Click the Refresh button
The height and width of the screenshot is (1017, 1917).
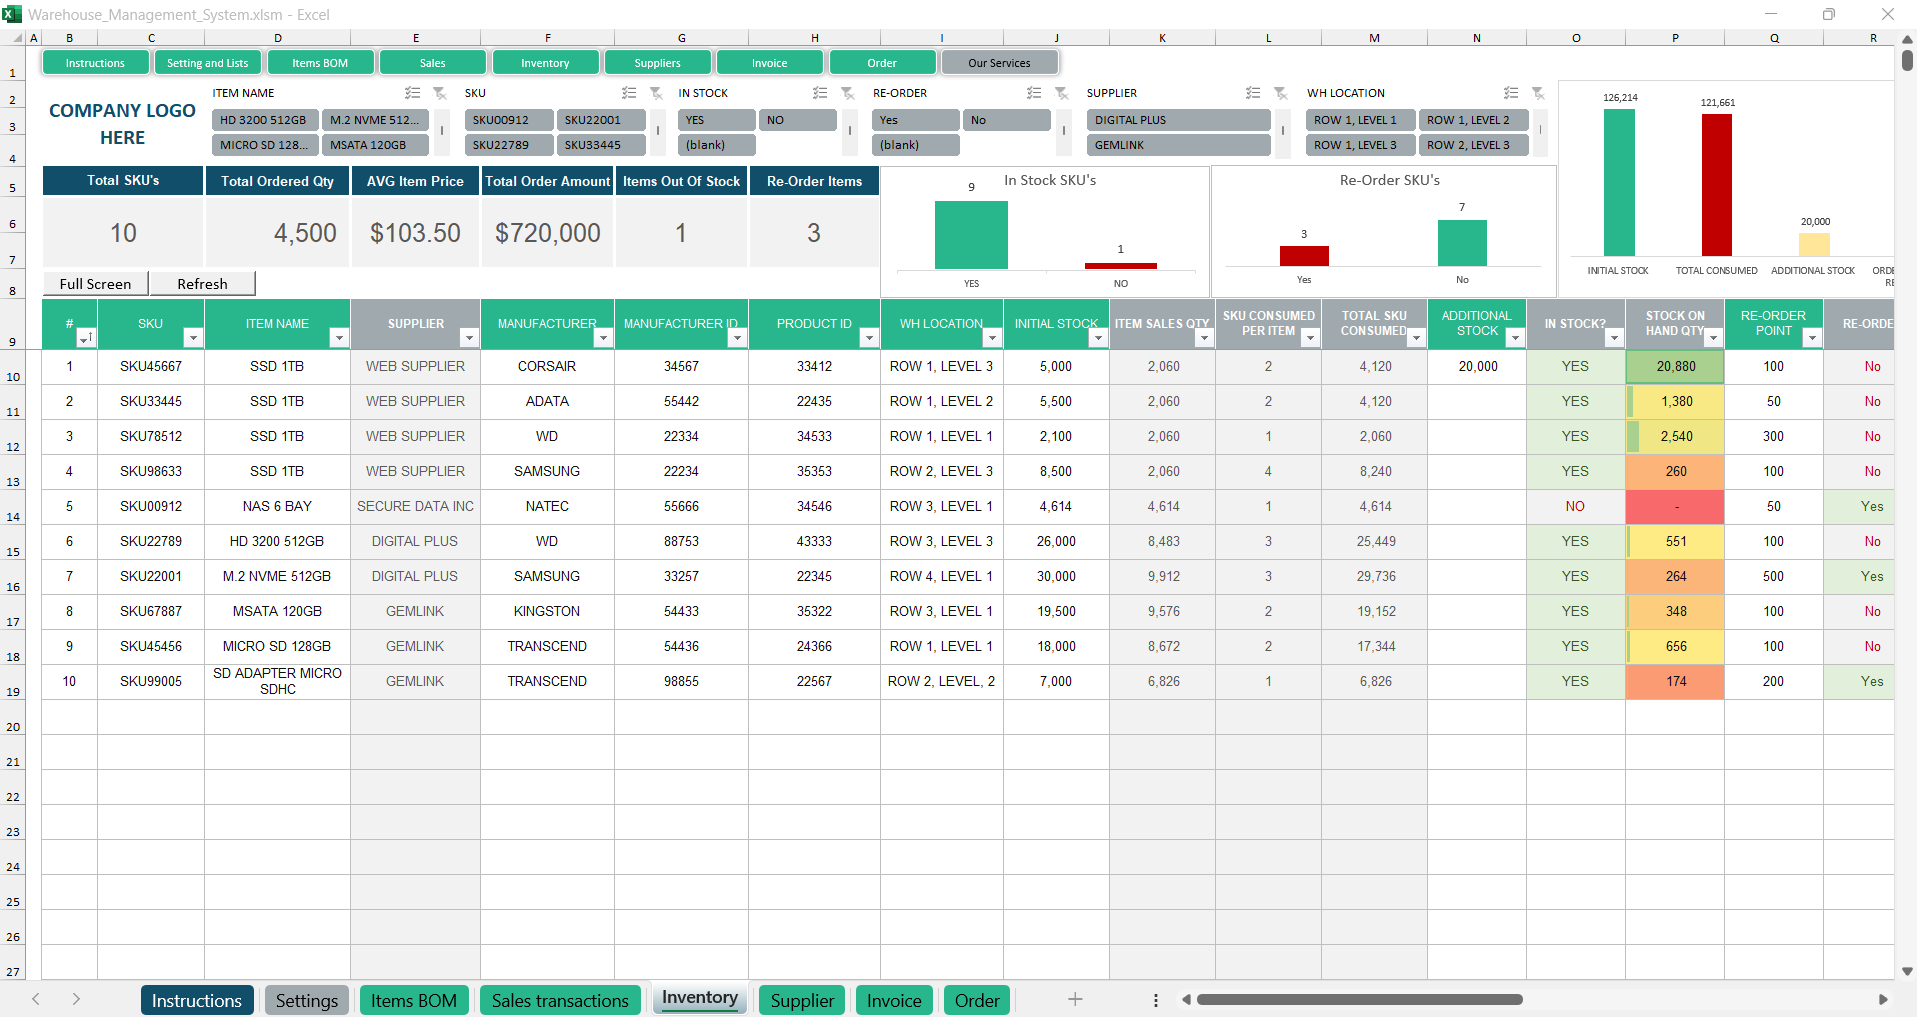(x=202, y=283)
